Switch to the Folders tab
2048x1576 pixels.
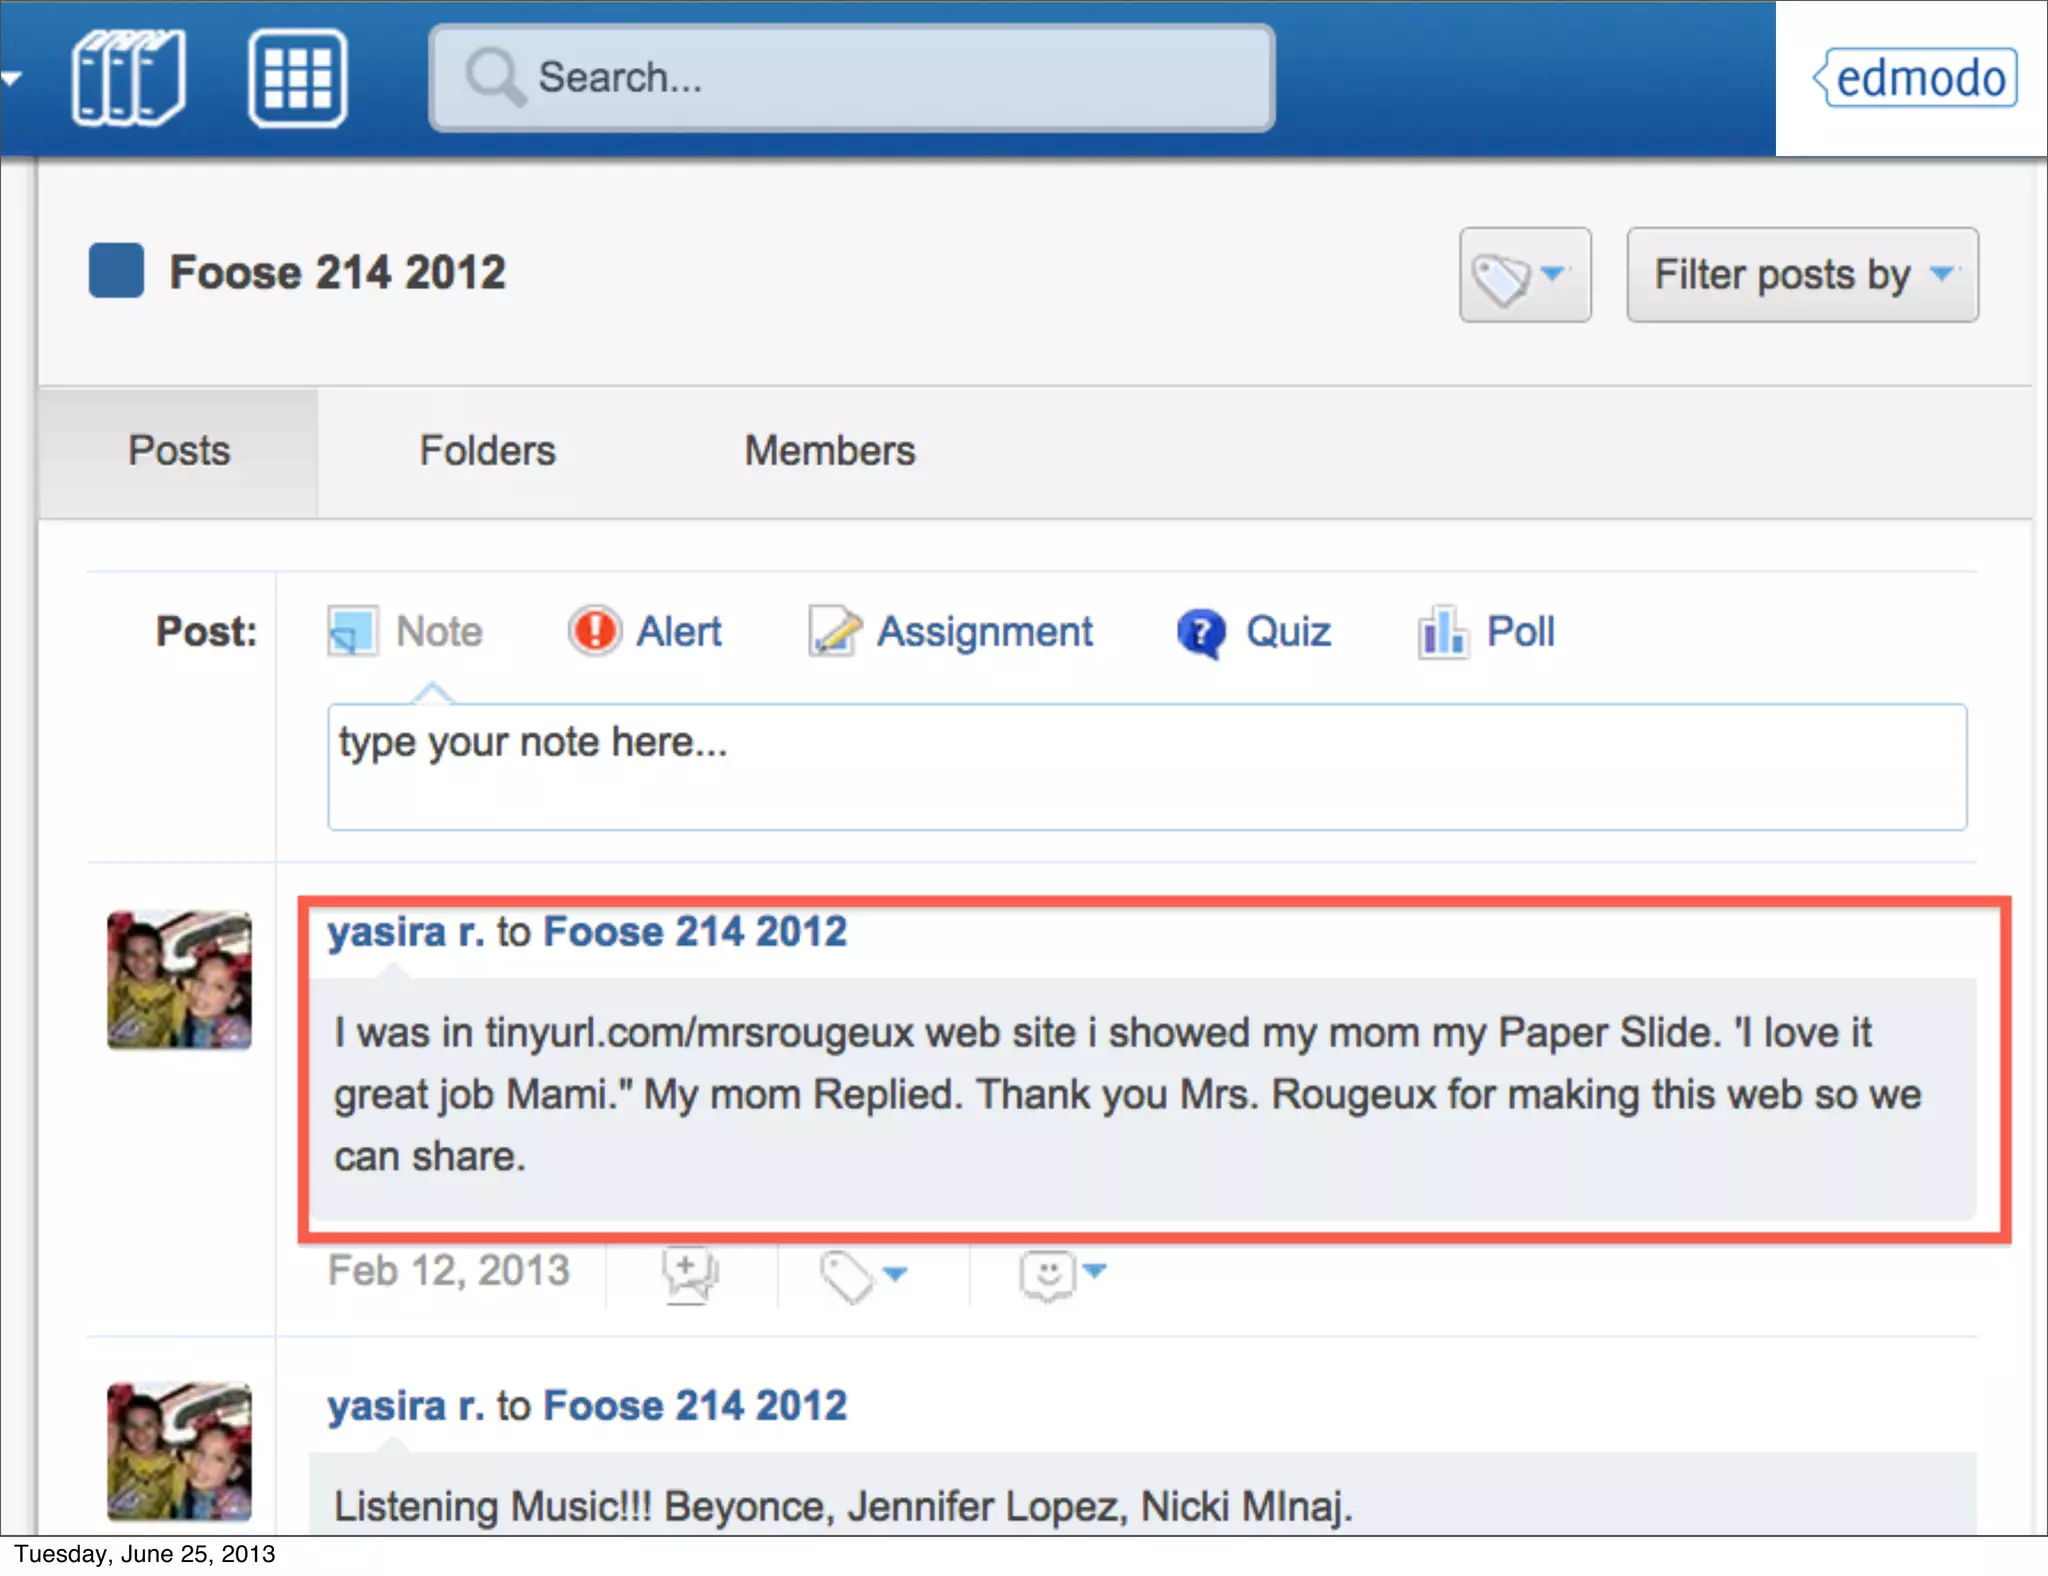[x=487, y=451]
